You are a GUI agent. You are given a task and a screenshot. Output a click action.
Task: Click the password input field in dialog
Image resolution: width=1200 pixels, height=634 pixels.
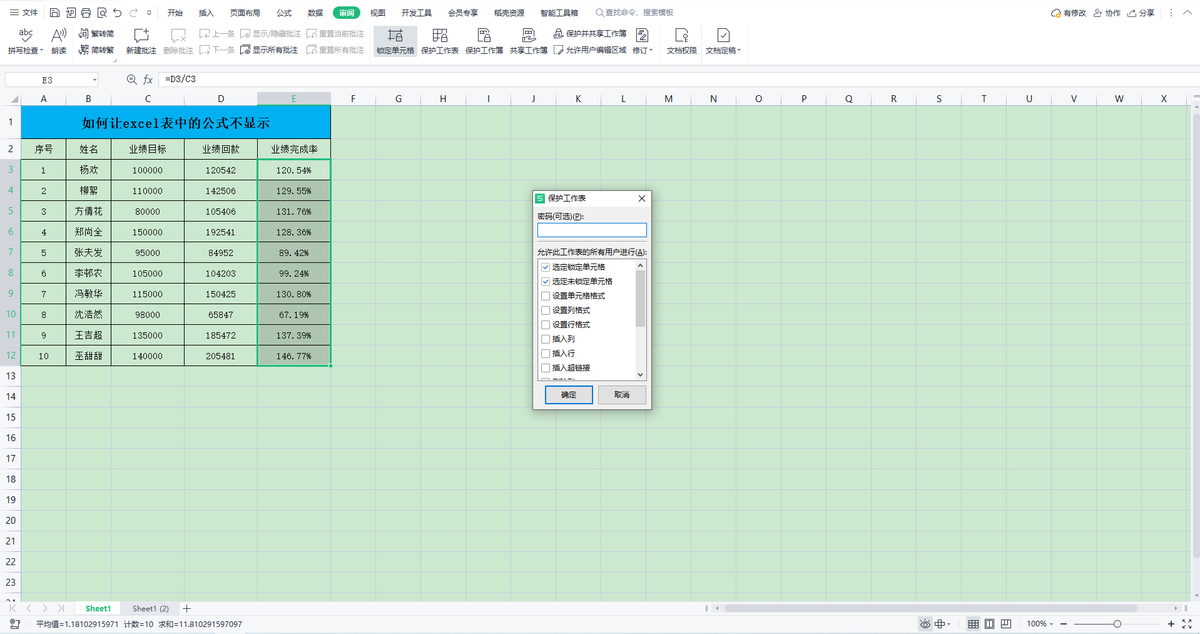(592, 230)
